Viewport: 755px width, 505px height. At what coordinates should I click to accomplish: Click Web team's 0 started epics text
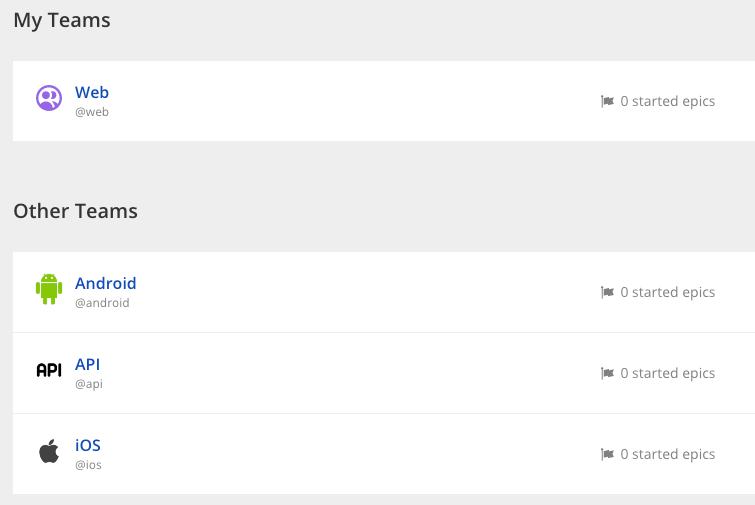click(x=667, y=101)
